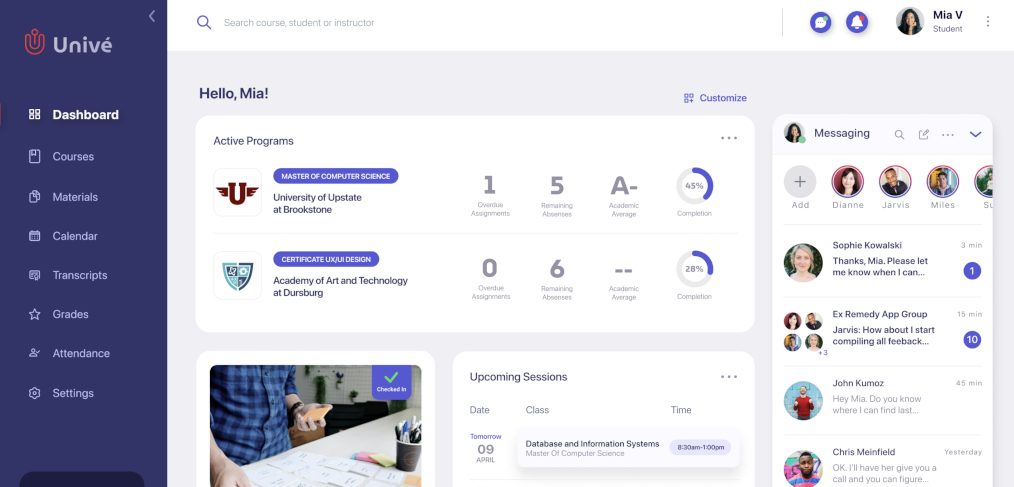Open the Courses menu item
1014x487 pixels.
click(61, 157)
